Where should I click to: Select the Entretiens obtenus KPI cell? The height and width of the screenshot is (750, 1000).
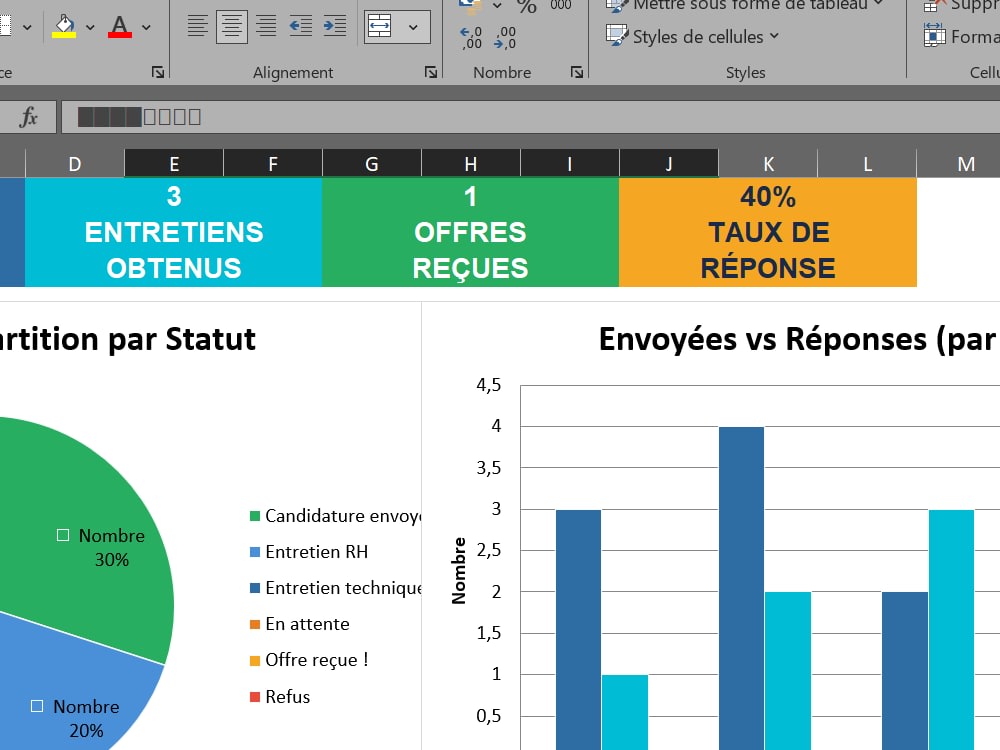click(173, 232)
